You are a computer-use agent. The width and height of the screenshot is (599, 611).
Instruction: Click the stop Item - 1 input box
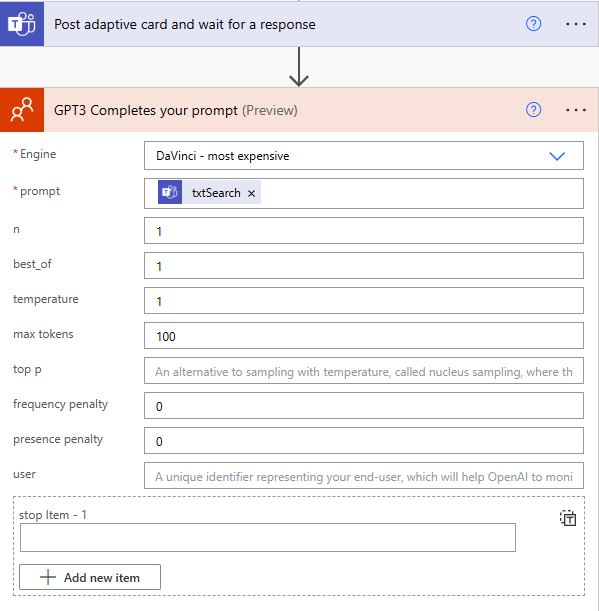pos(268,537)
